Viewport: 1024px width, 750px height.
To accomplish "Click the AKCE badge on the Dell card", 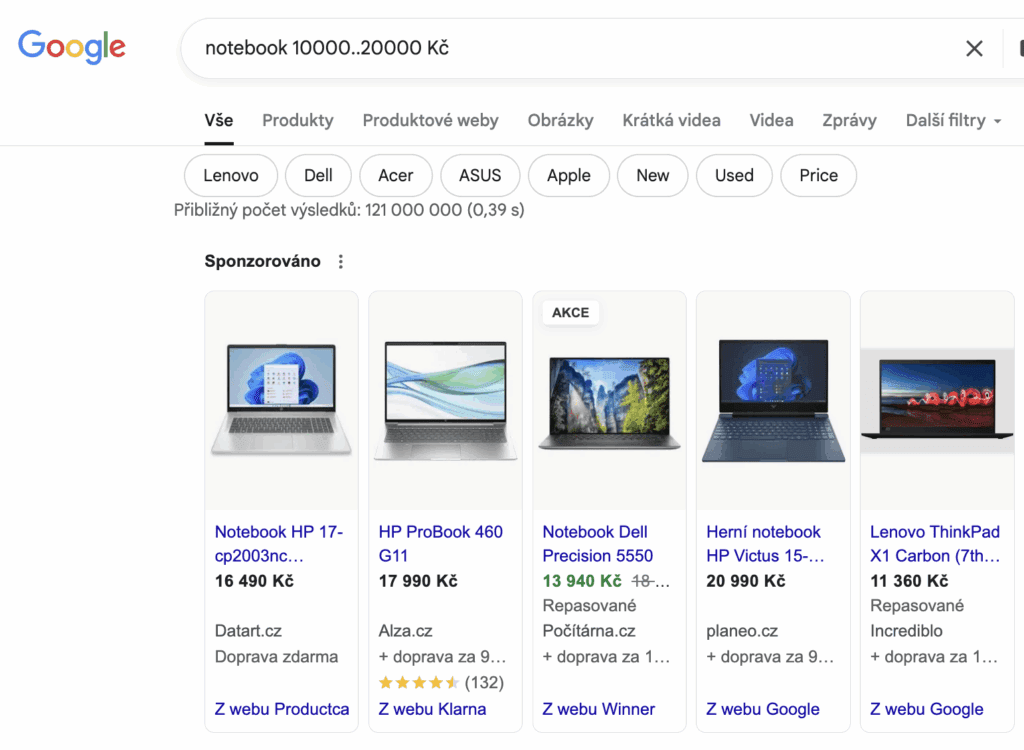I will pos(570,313).
